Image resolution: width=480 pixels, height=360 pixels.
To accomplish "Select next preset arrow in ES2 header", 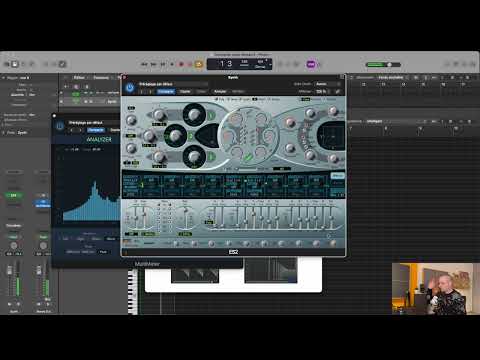I will click(150, 91).
